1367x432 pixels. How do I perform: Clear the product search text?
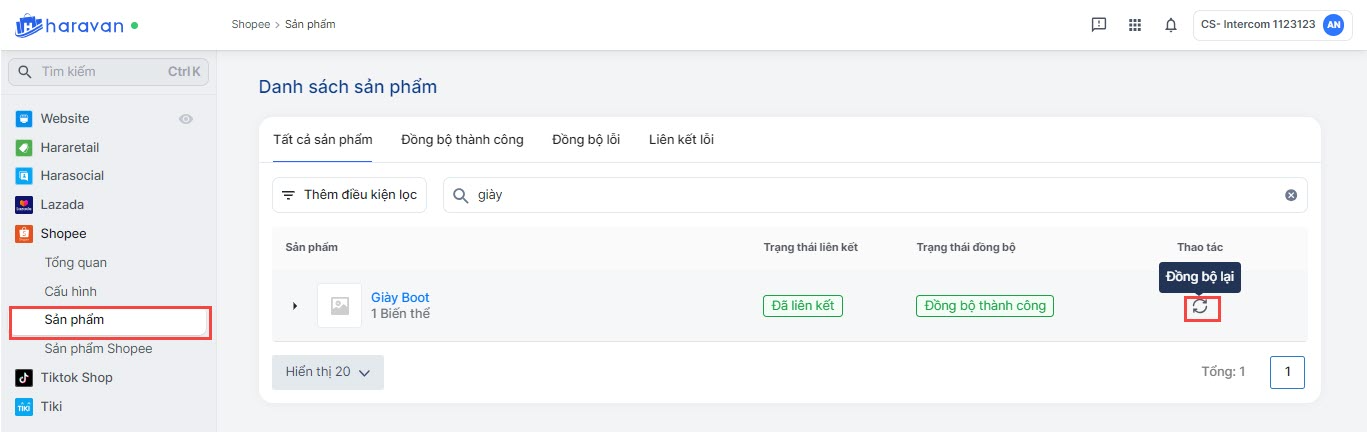pos(1290,195)
